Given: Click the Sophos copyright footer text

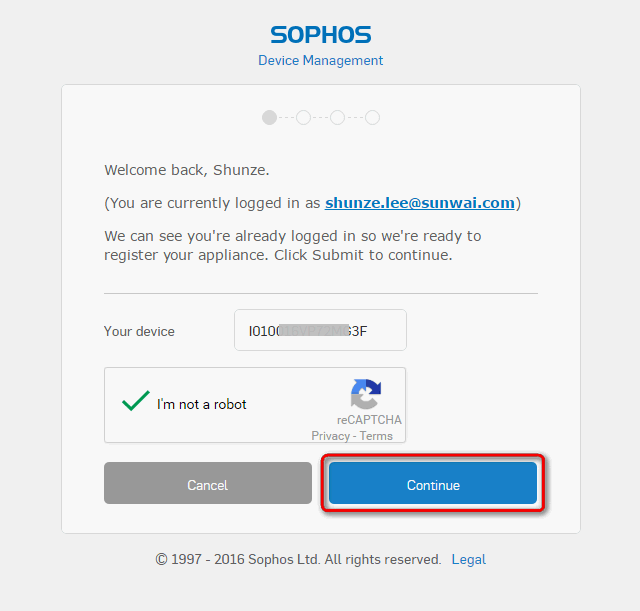Looking at the screenshot, I should point(298,559).
